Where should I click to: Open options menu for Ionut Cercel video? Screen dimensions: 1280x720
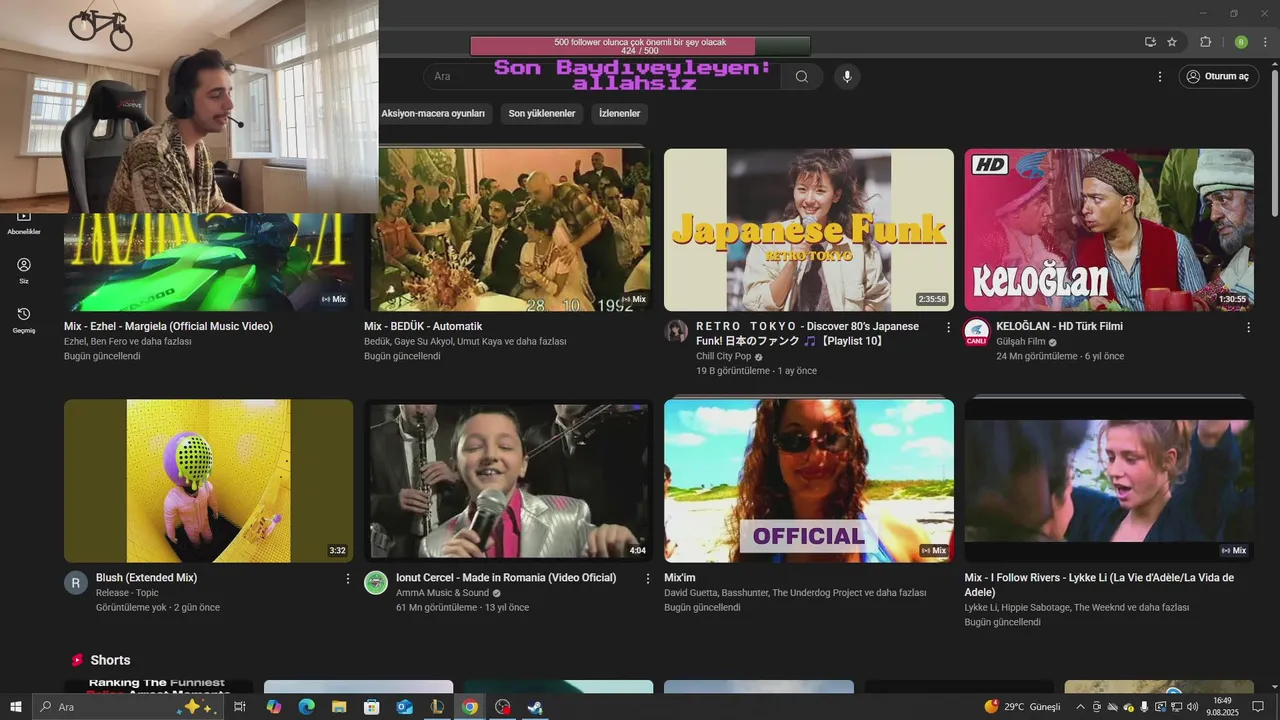coord(648,578)
